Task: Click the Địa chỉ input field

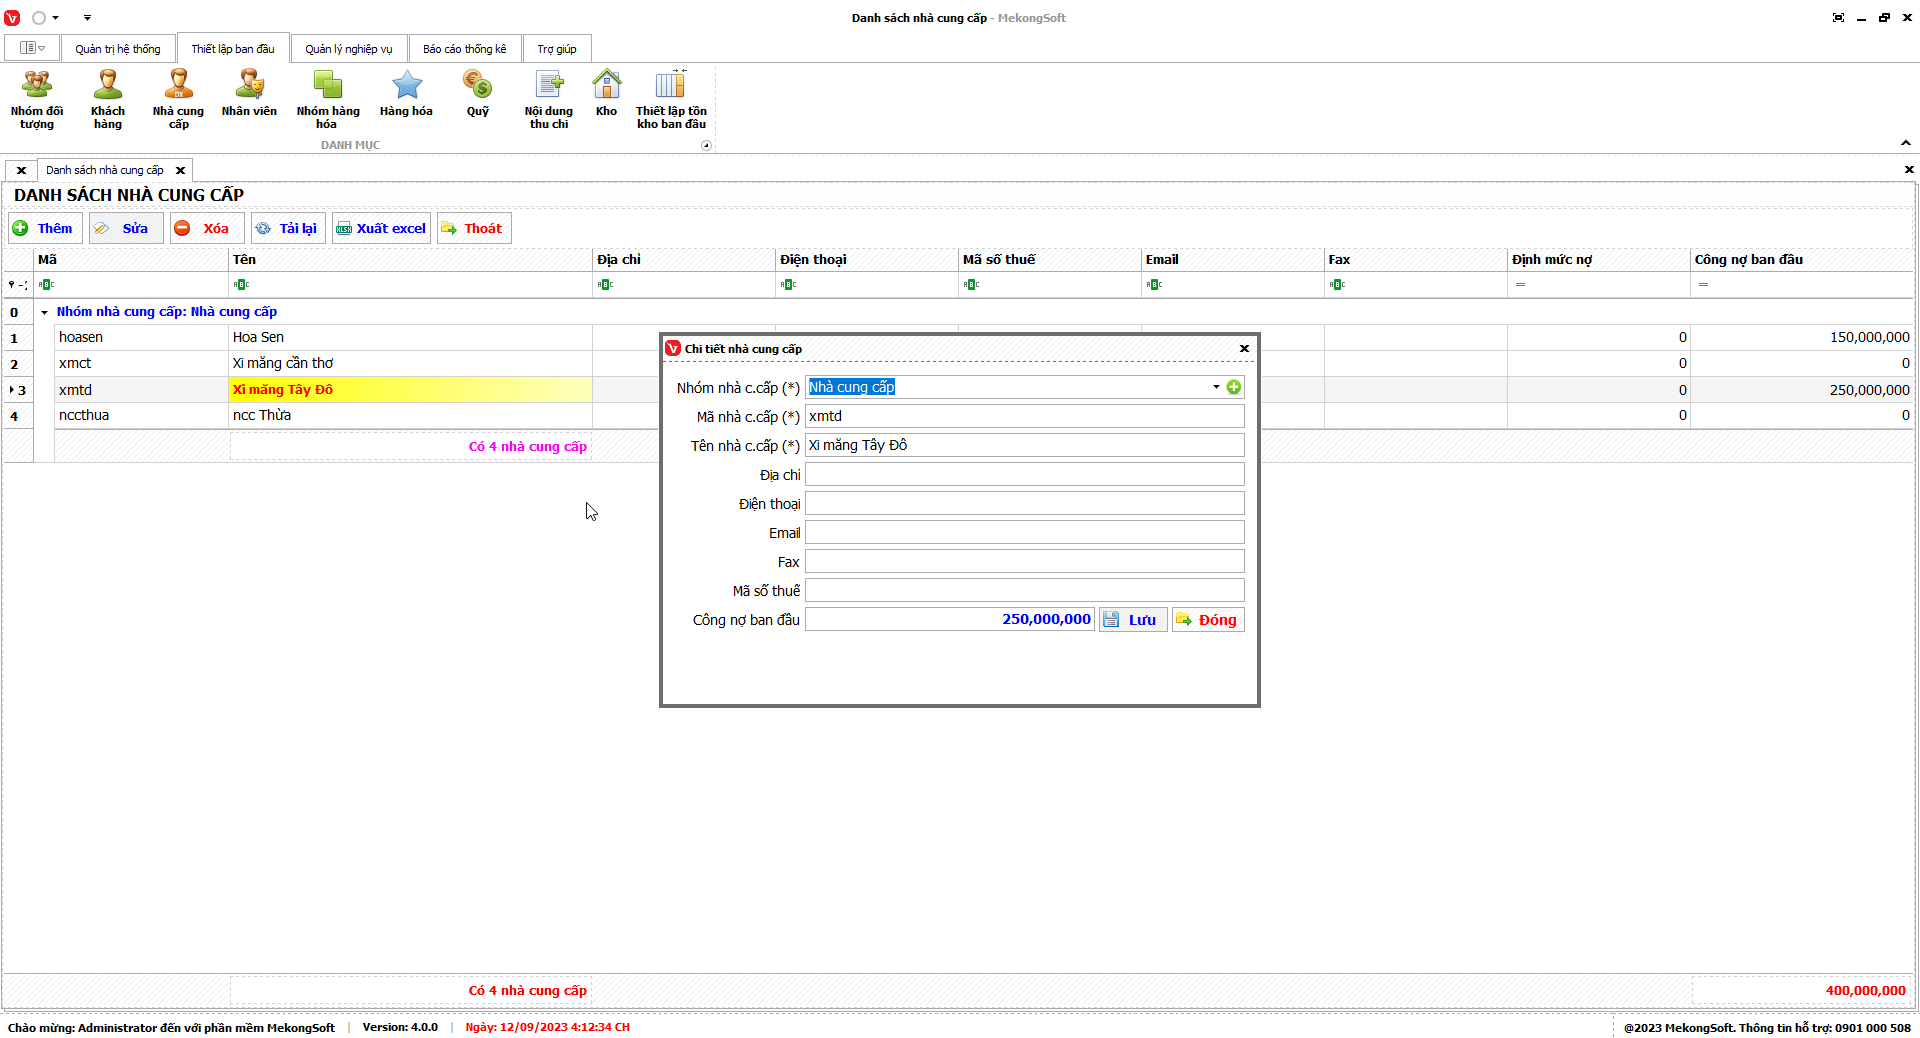Action: [1024, 475]
